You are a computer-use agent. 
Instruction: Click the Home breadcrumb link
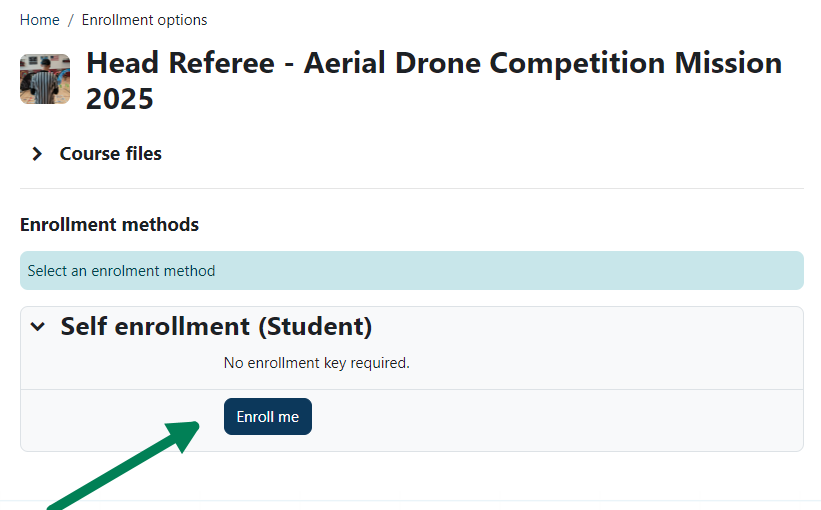tap(39, 20)
